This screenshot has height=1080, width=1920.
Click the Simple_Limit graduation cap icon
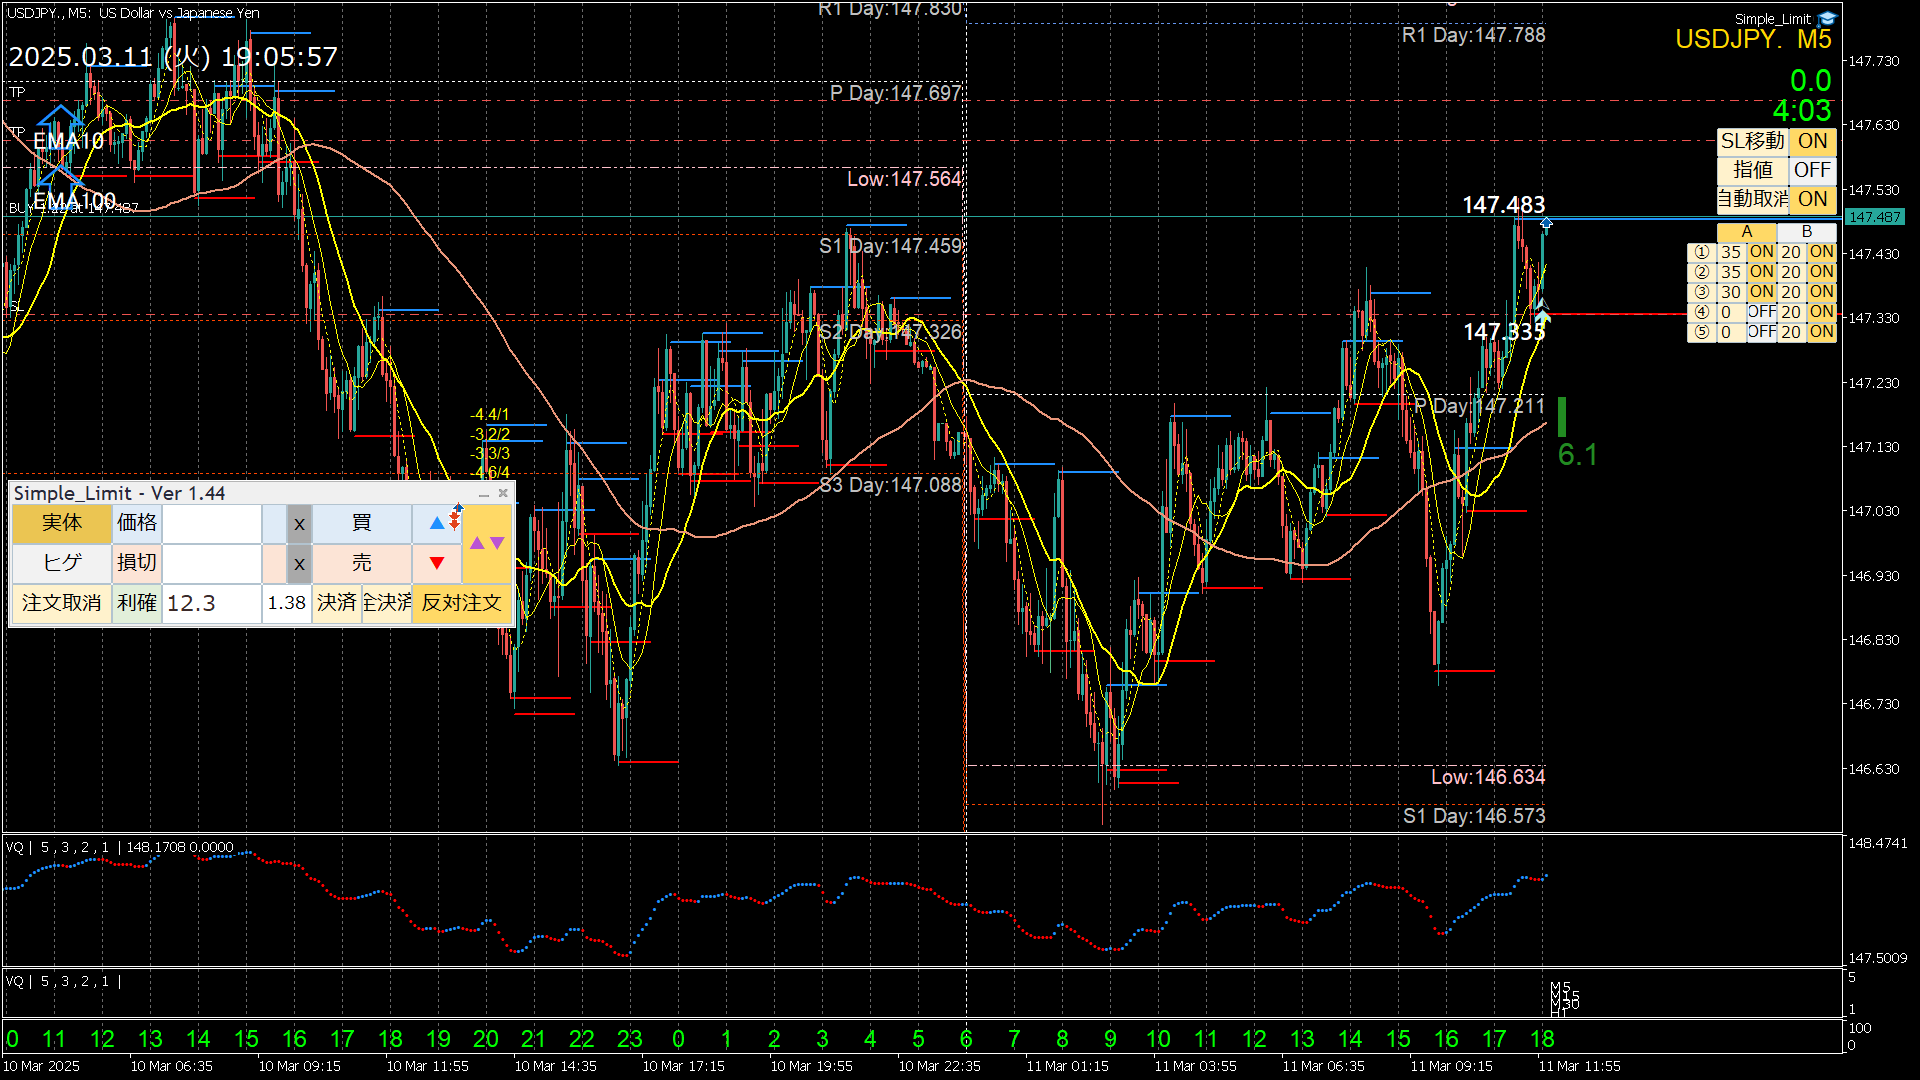[x=1828, y=18]
